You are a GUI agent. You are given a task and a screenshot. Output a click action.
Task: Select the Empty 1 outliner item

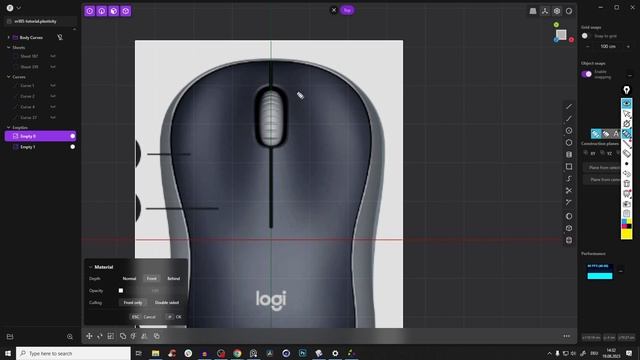click(40, 147)
